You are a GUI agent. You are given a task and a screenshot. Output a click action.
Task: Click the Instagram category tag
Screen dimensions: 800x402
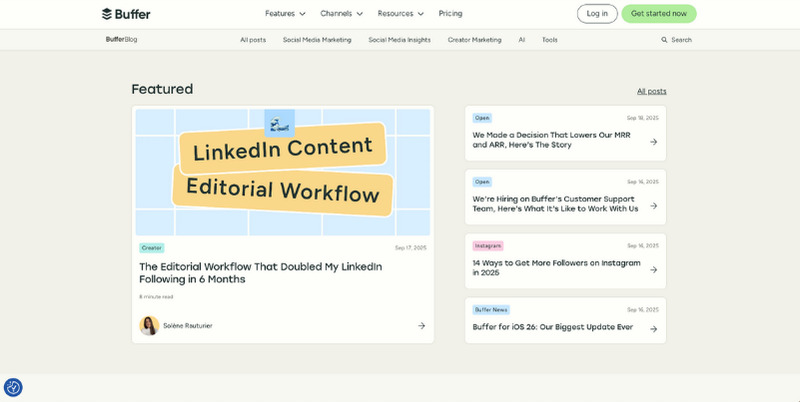[488, 246]
